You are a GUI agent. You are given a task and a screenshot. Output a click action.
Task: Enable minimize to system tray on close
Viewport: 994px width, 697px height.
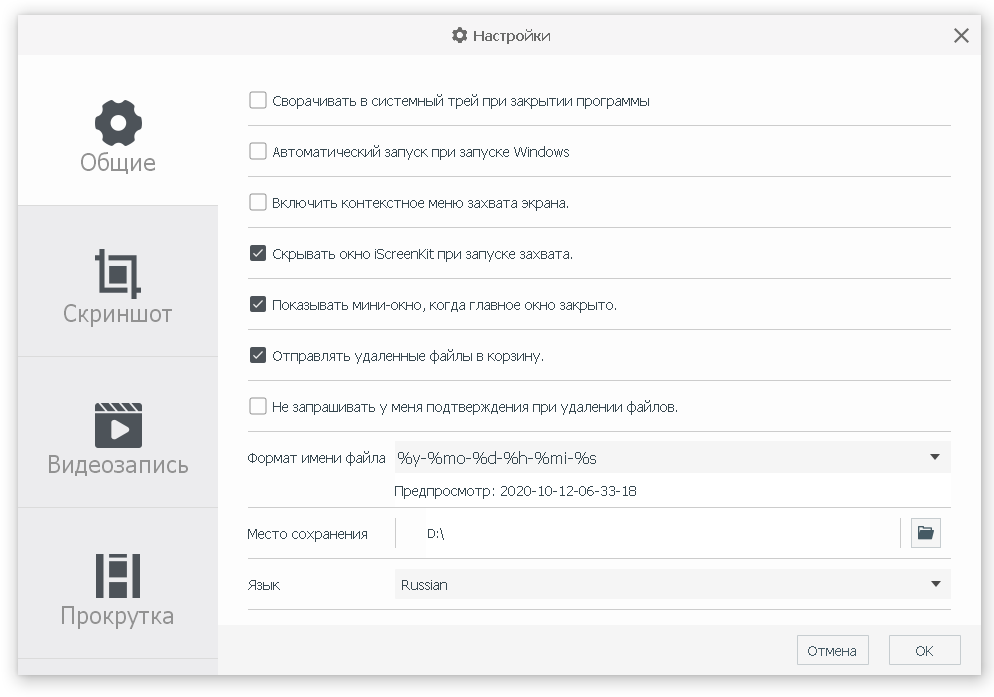click(x=258, y=101)
